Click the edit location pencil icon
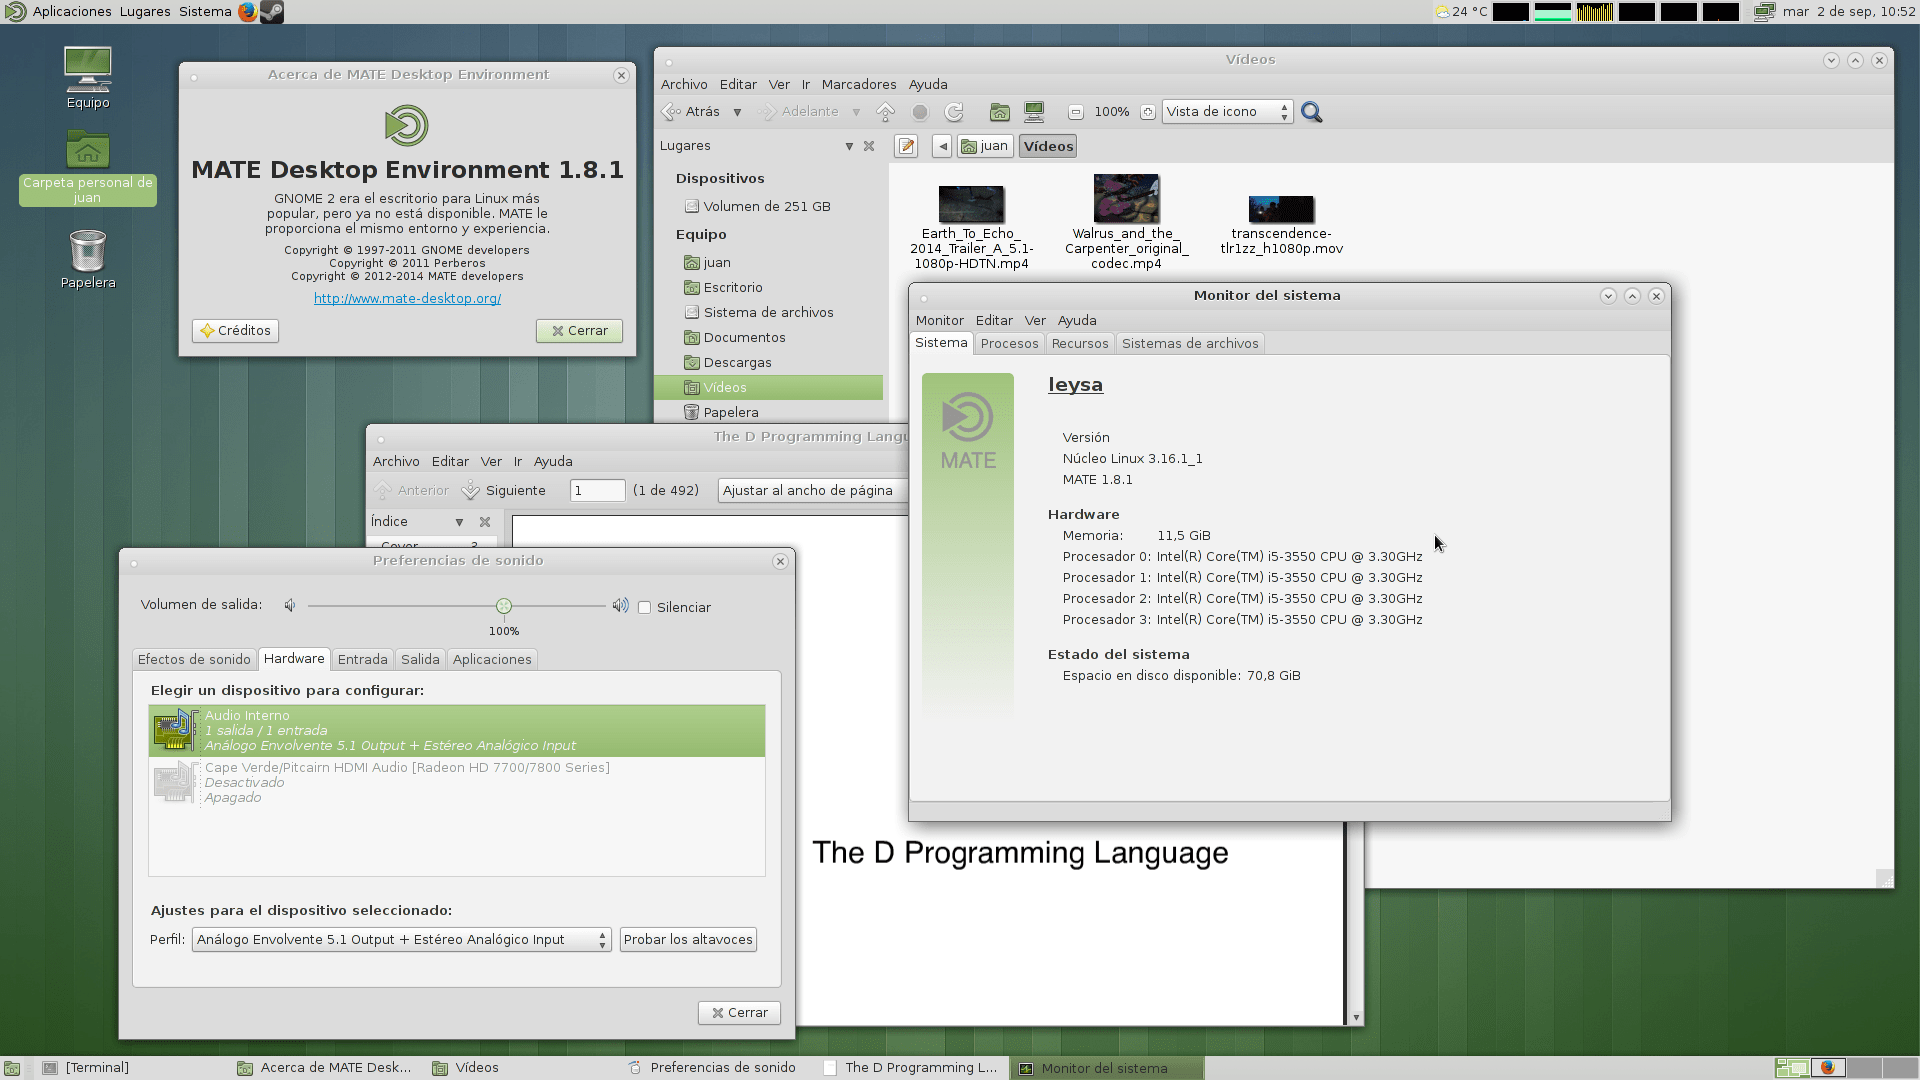This screenshot has width=1920, height=1080. (906, 146)
